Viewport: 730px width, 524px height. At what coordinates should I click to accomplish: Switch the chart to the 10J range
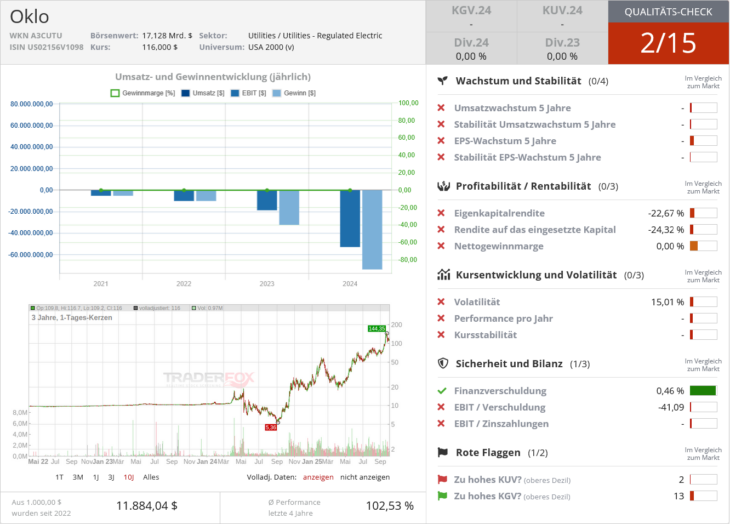(x=128, y=477)
